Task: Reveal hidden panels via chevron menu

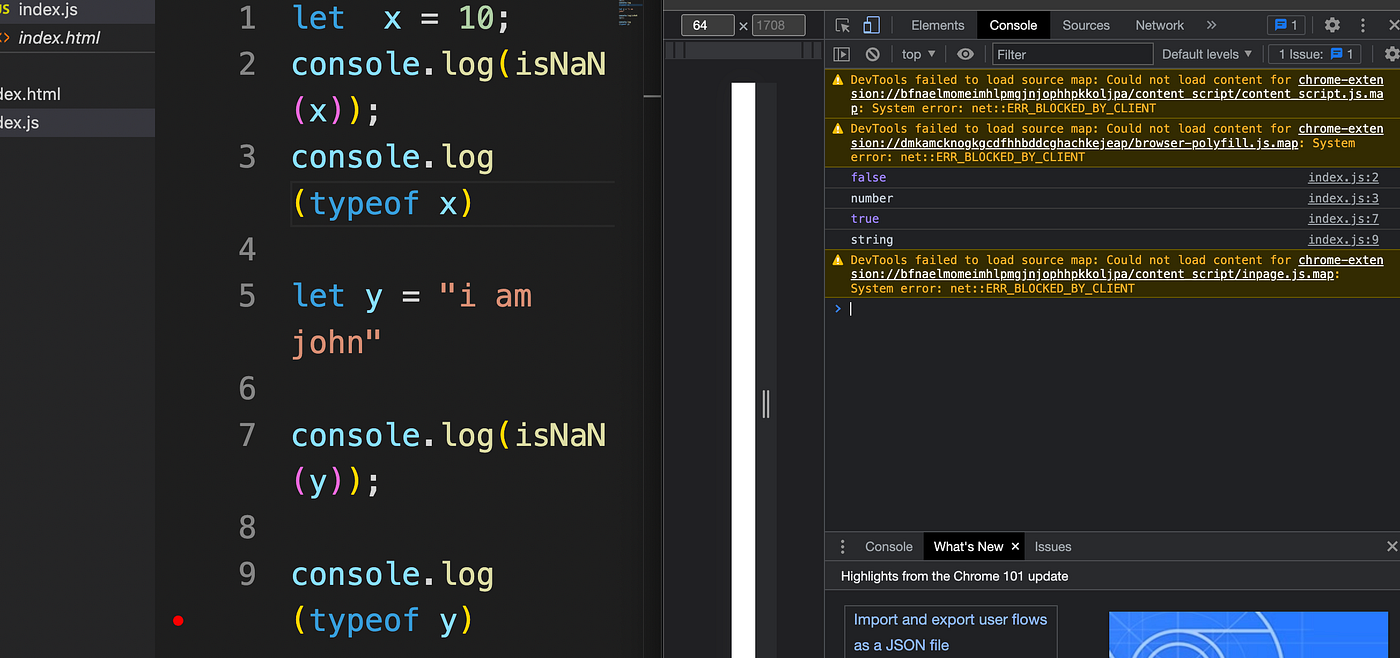Action: 1211,25
